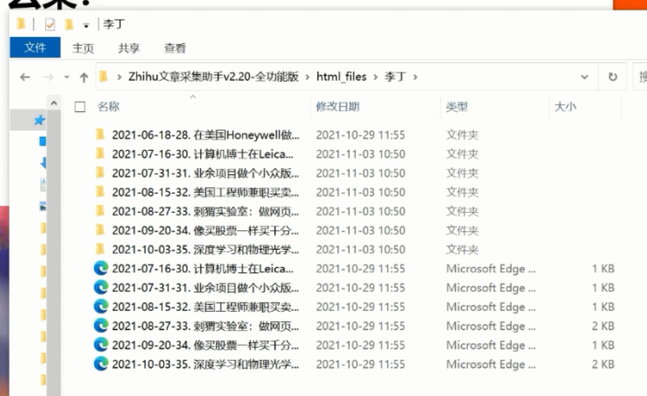Select Edge file 2021-07-16-30. 计算机博士在Leica
This screenshot has height=396, width=647.
(203, 269)
